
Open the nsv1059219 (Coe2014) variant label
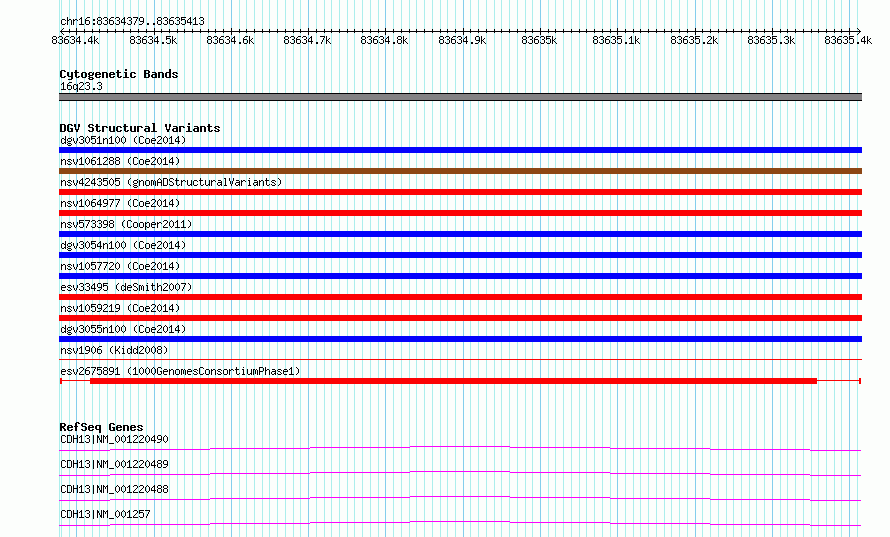click(x=120, y=308)
